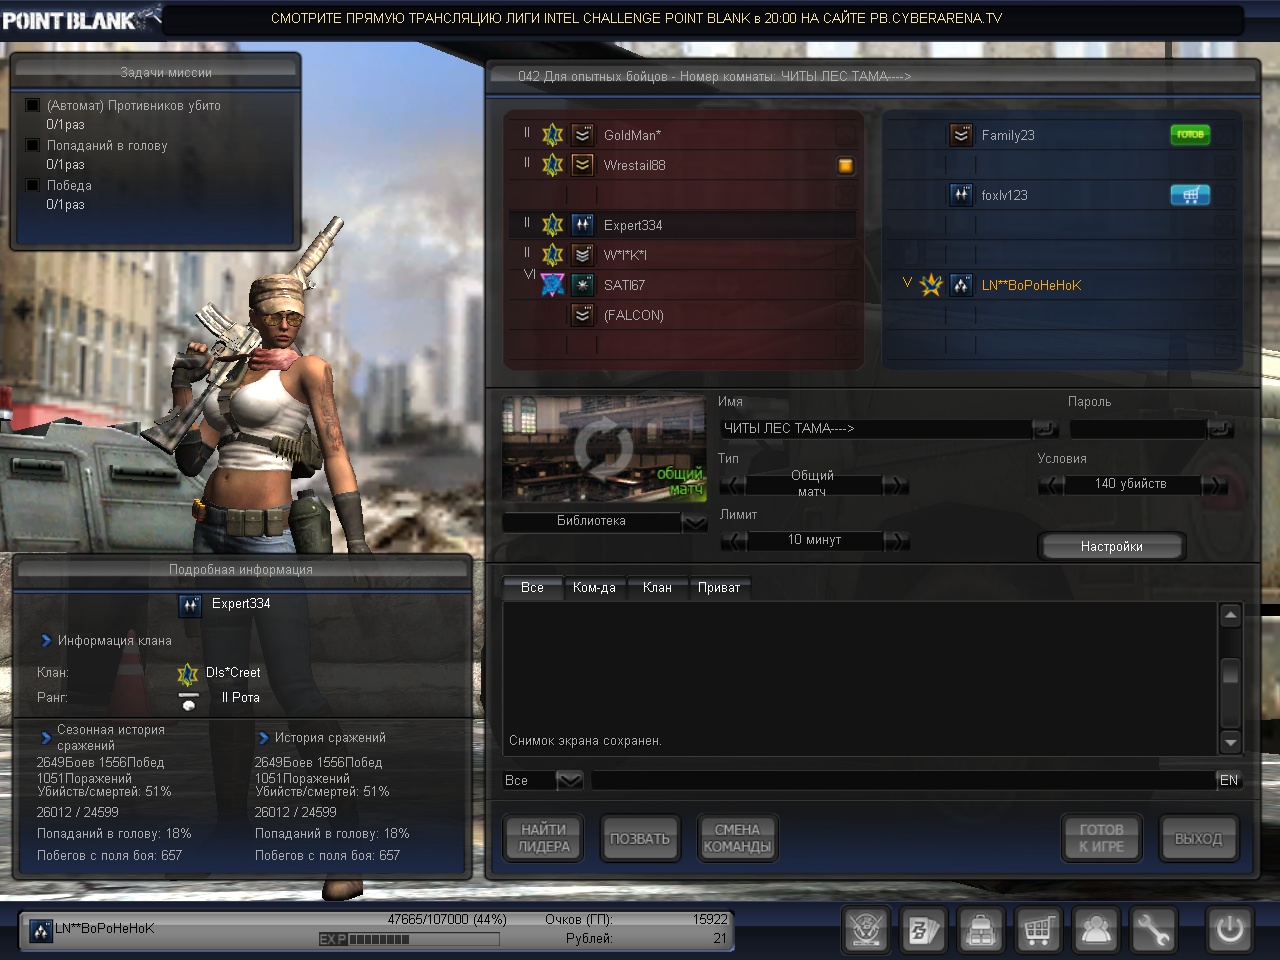
Task: Click GoldMan* clan emblem icon
Action: click(x=552, y=135)
